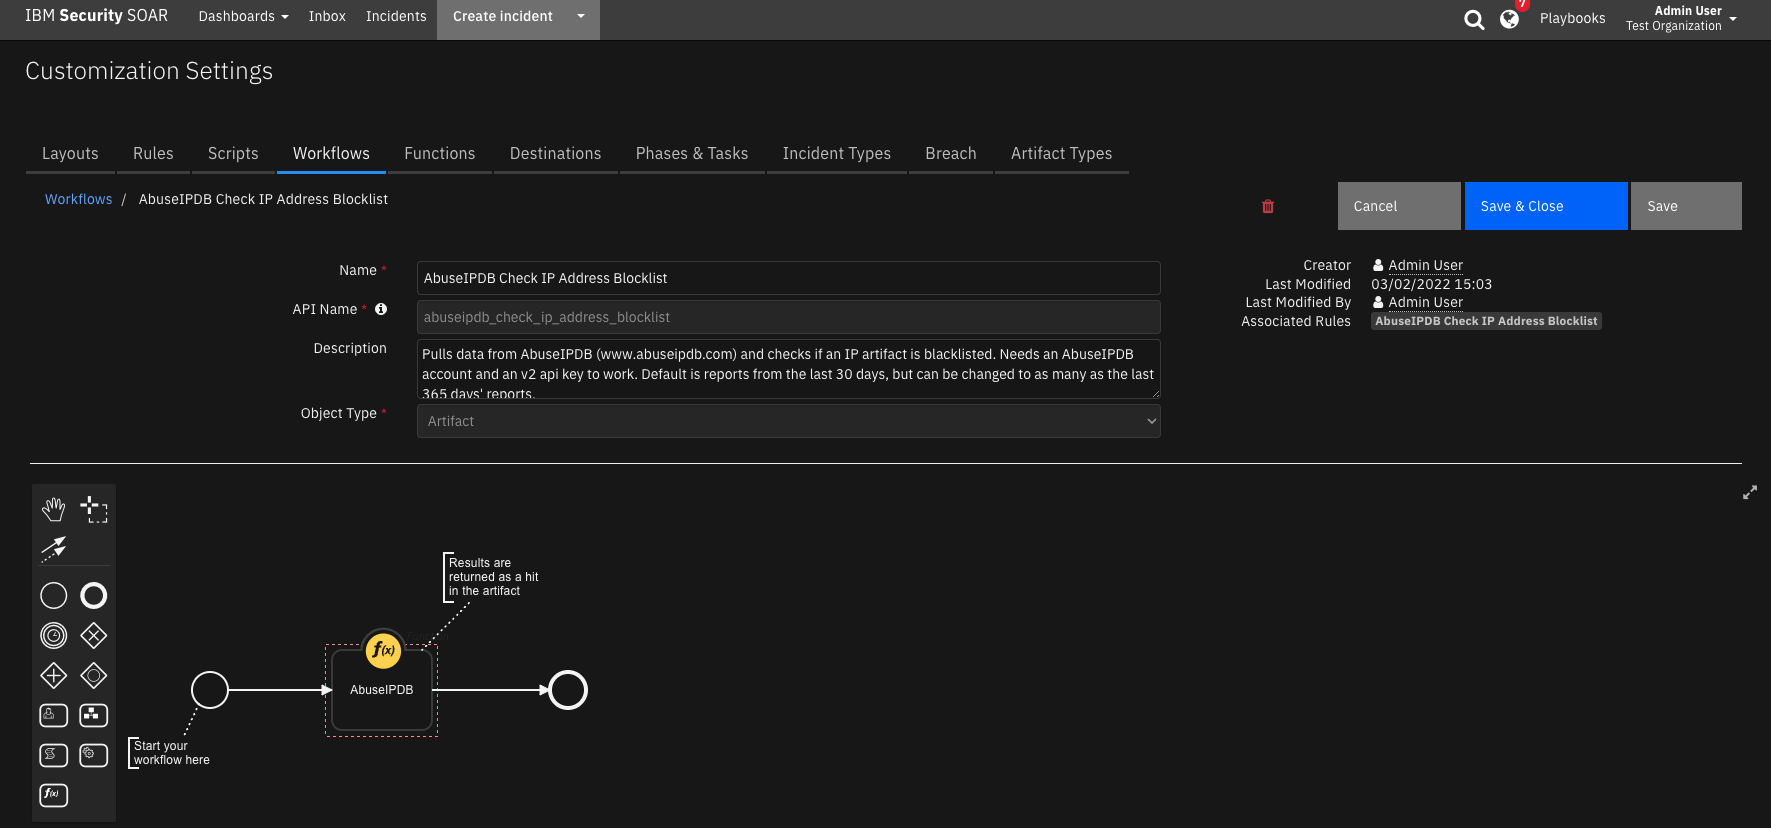Select the workflow end event circle
Viewport: 1771px width, 828px height.
568,690
